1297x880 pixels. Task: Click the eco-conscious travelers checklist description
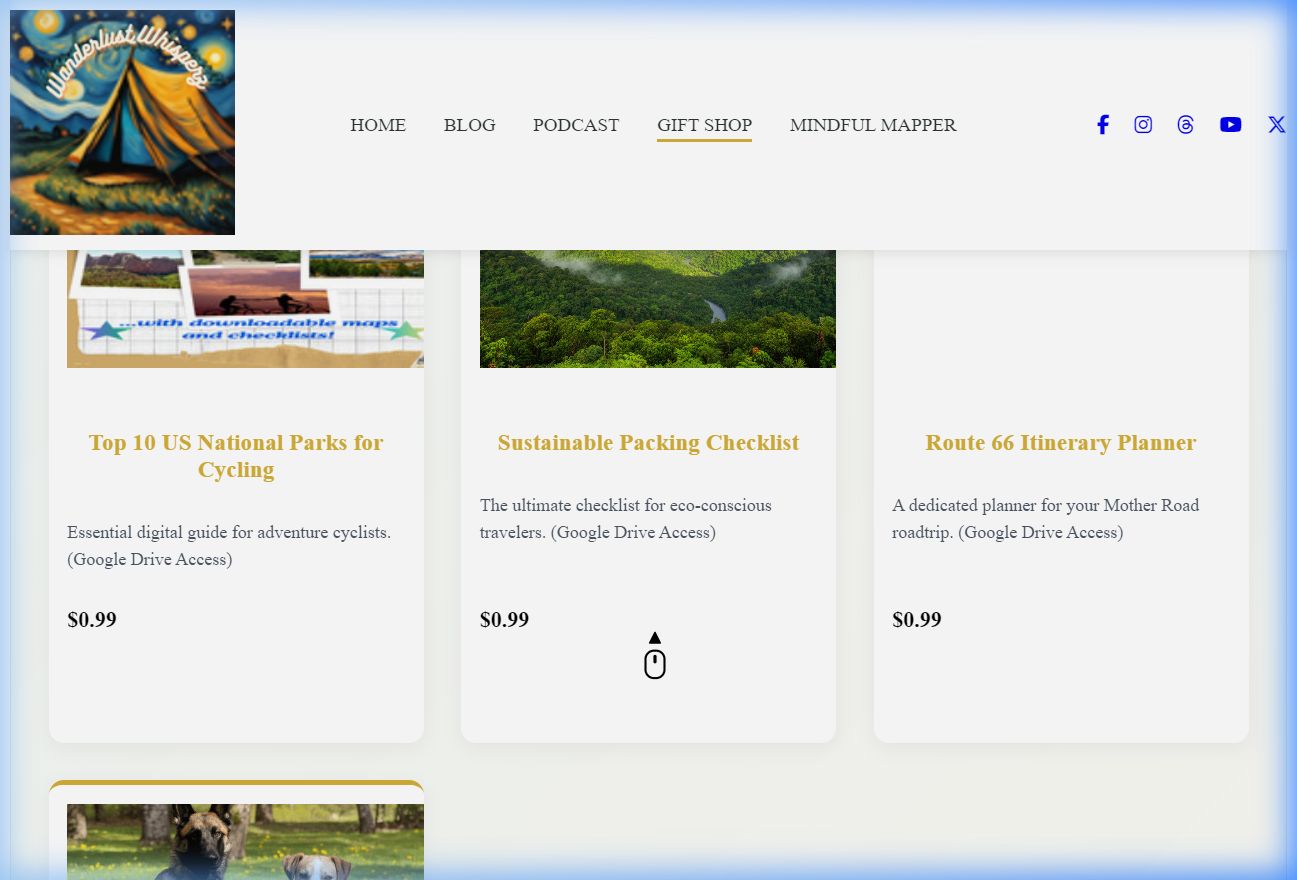(626, 519)
